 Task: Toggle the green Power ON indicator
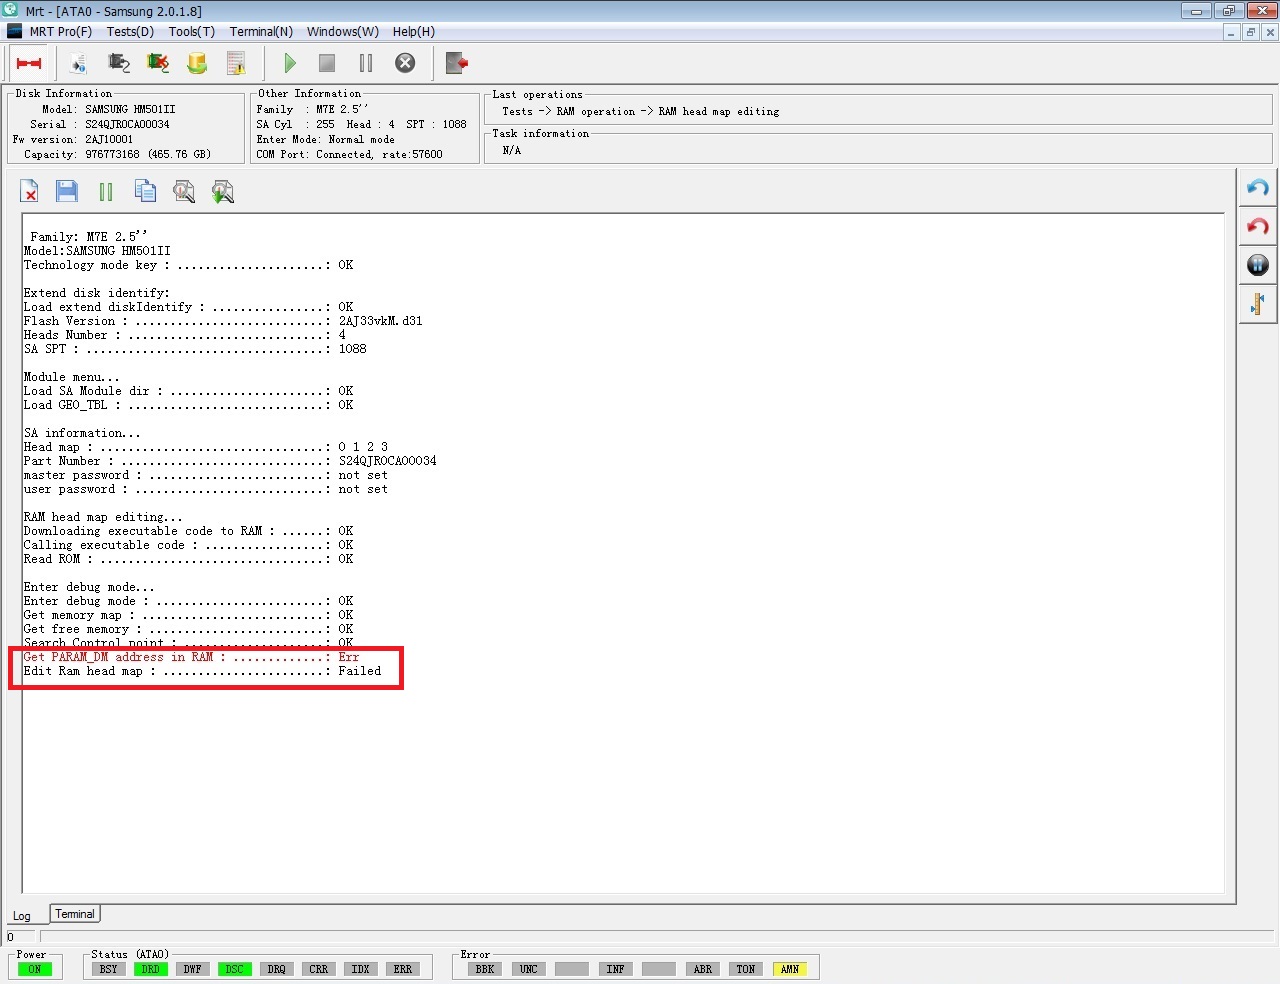tap(34, 969)
